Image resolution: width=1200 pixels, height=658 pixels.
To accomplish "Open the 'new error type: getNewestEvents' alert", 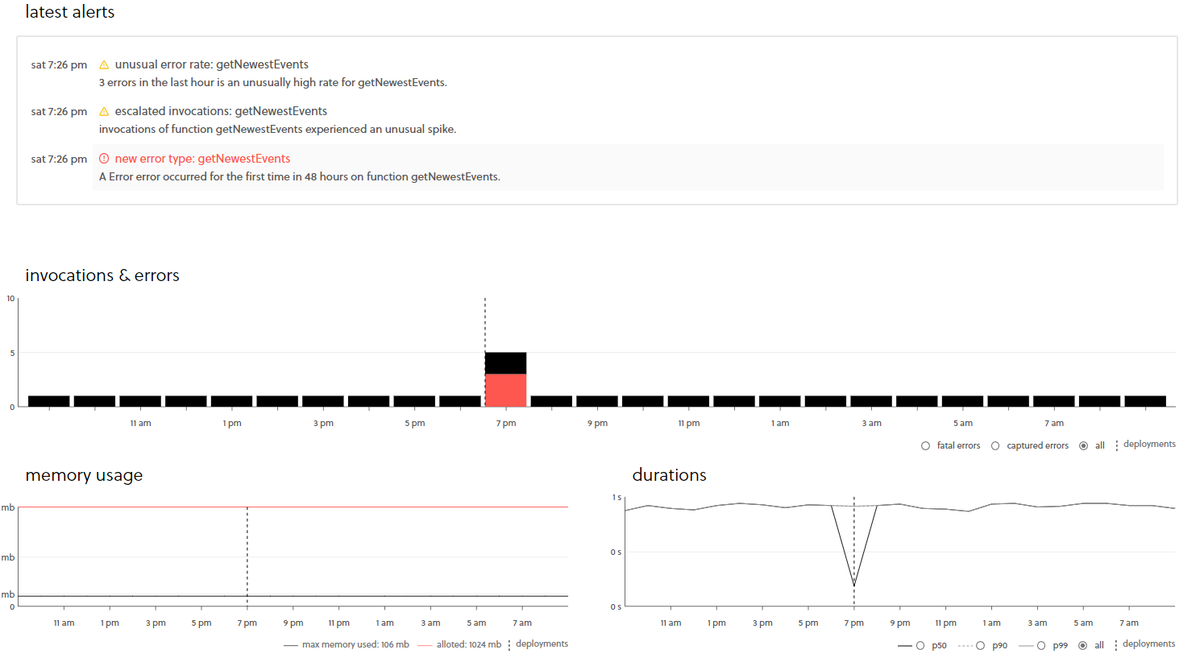I will [x=202, y=159].
